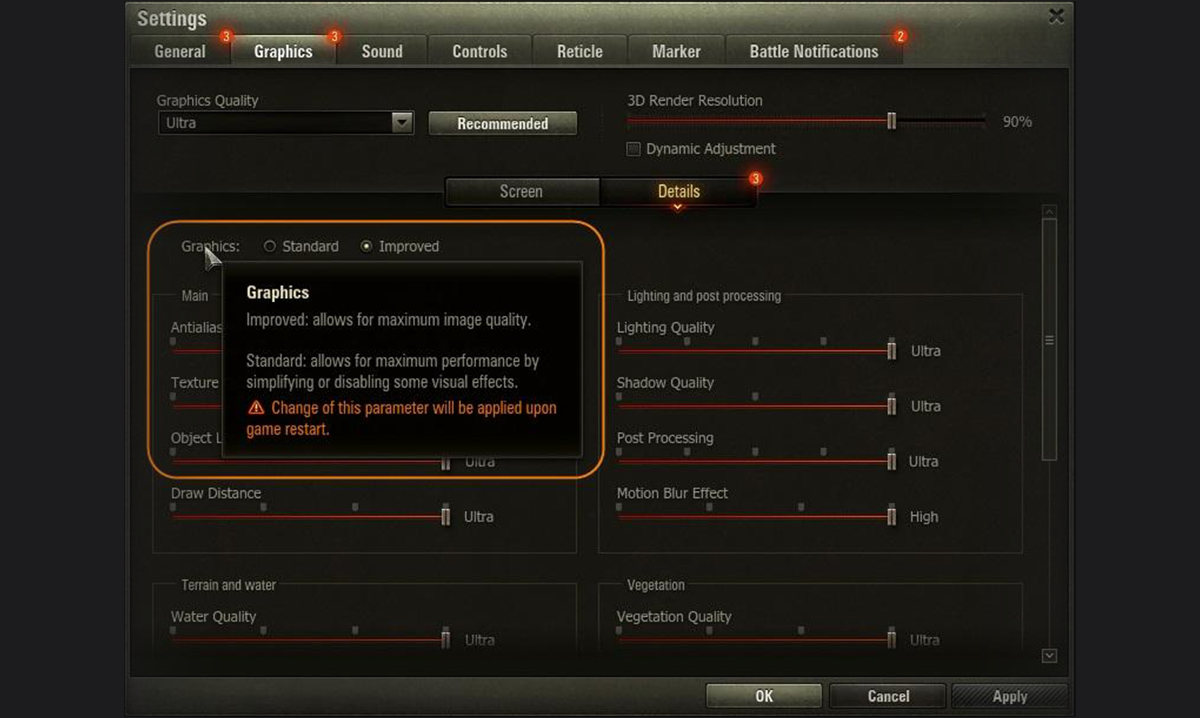The height and width of the screenshot is (718, 1200).
Task: Click the Draw Distance slider handle
Action: 445,516
